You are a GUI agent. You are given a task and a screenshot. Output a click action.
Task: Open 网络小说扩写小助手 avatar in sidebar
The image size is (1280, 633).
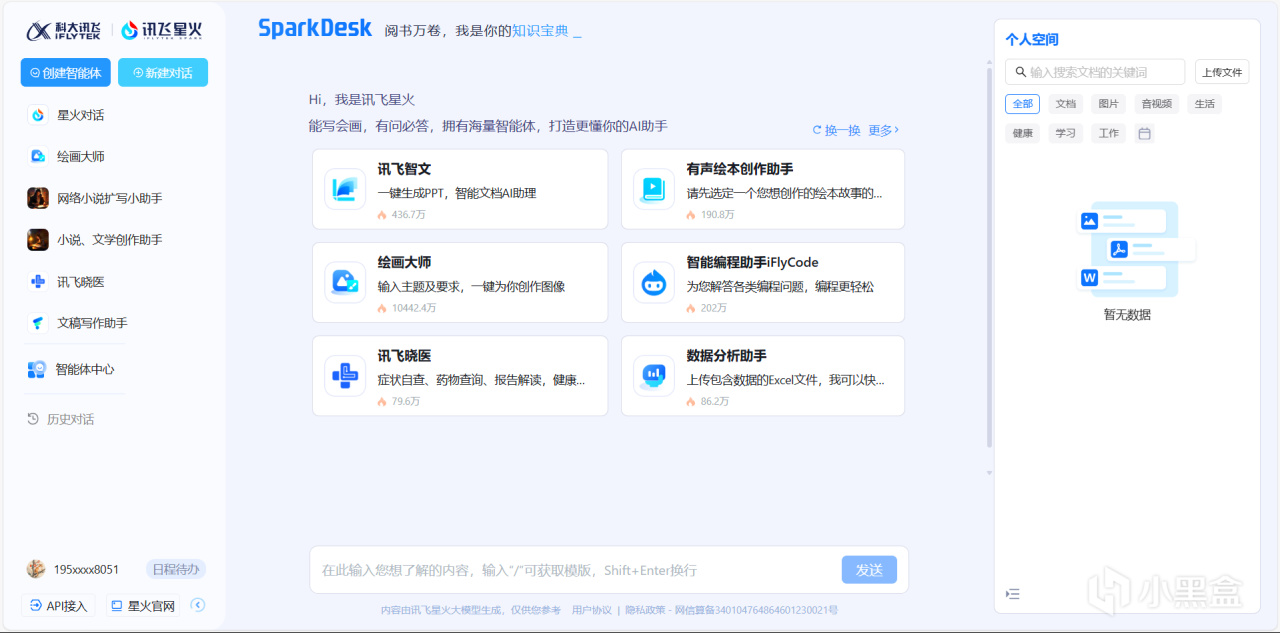coord(38,198)
